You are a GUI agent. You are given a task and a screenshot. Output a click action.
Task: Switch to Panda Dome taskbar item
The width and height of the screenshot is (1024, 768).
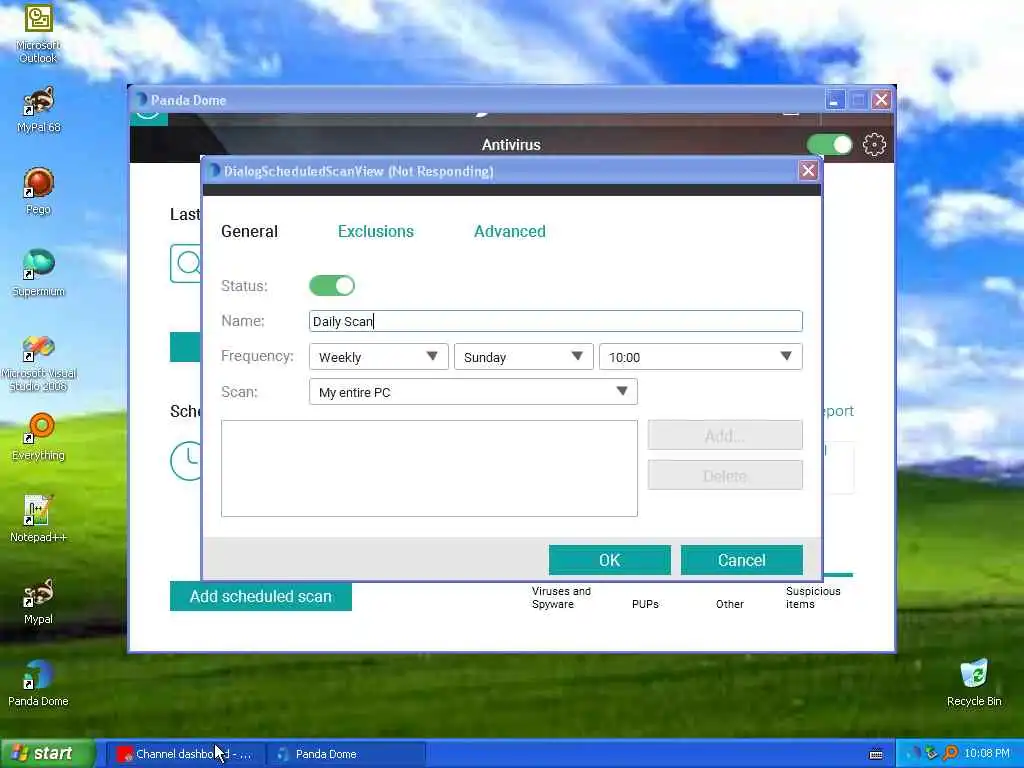point(347,754)
